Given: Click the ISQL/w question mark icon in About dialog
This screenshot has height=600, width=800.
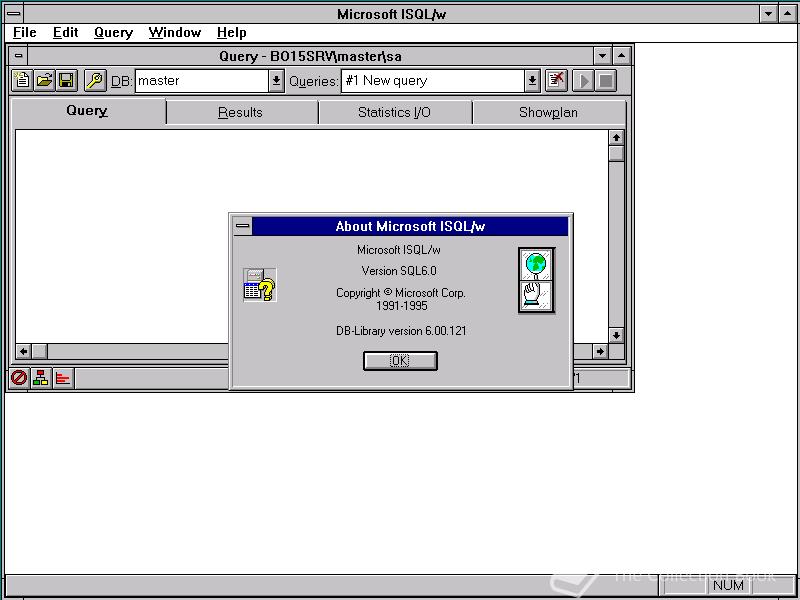Looking at the screenshot, I should [x=260, y=285].
